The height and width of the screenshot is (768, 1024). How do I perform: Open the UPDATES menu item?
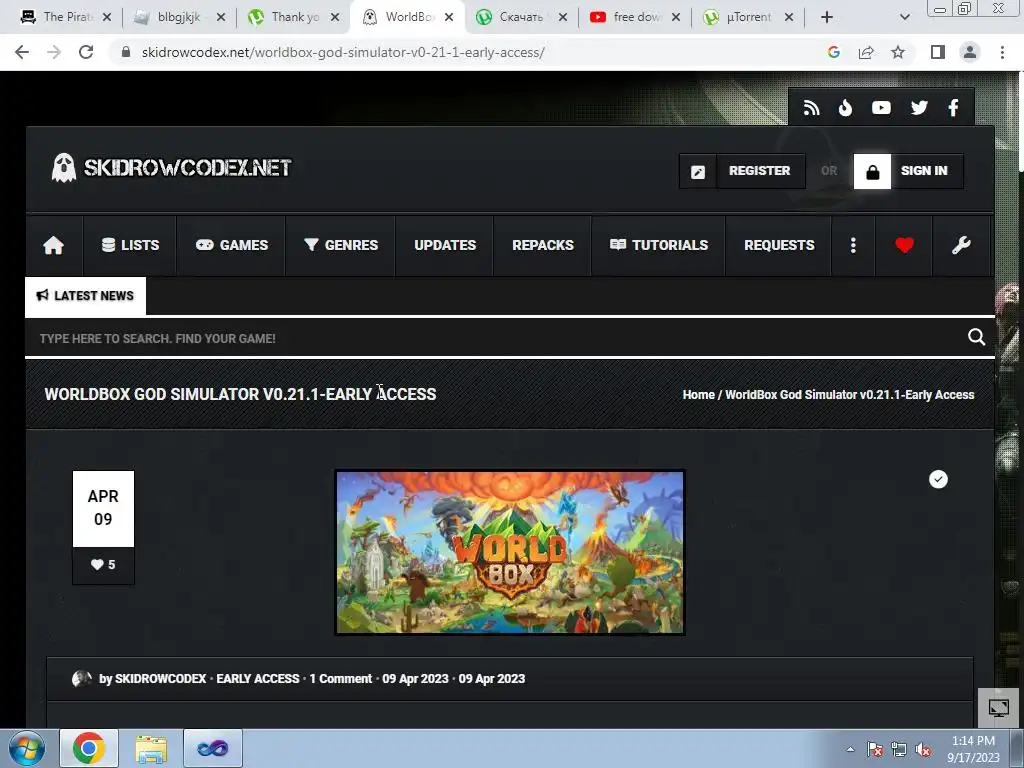point(445,246)
